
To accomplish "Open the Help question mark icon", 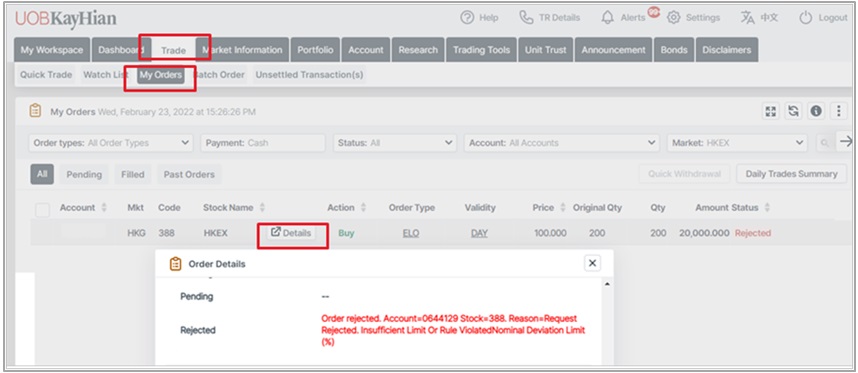I will (x=467, y=18).
